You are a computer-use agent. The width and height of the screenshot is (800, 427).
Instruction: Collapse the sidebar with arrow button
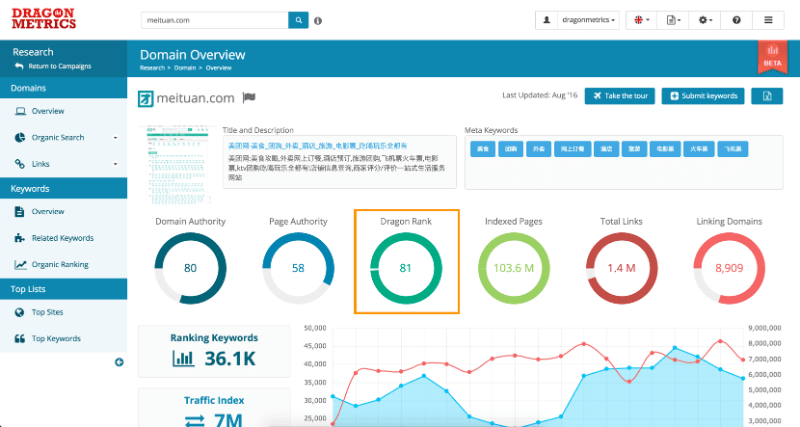point(119,362)
